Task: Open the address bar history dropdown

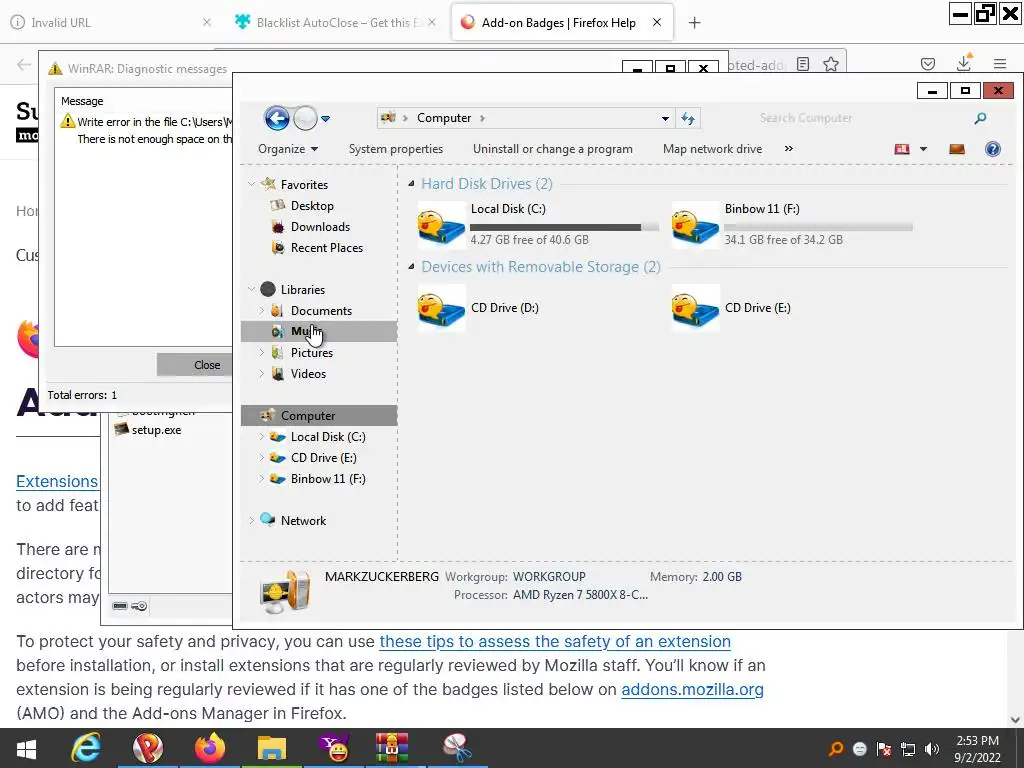Action: pyautogui.click(x=665, y=118)
